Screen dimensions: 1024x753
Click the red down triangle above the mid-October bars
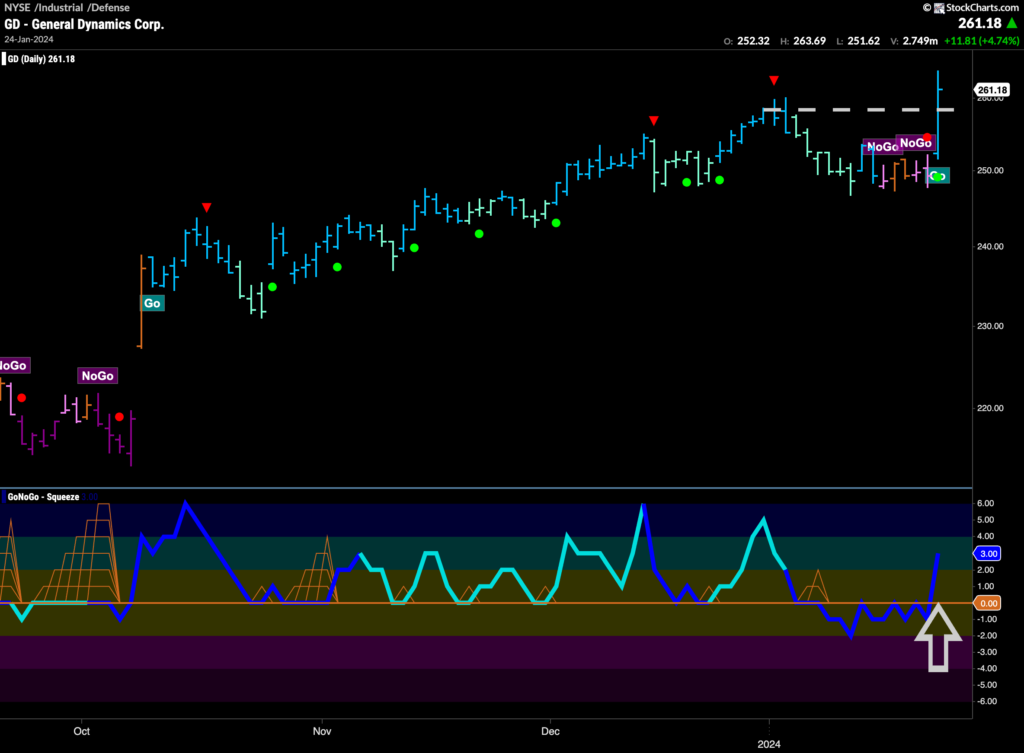[206, 207]
